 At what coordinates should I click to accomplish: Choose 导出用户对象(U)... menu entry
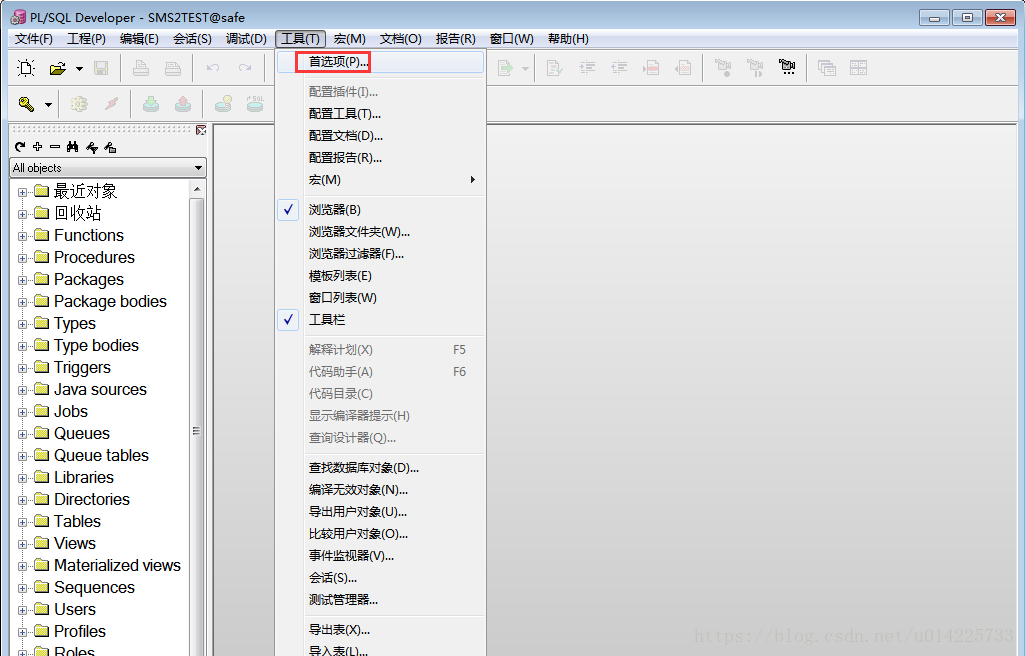tap(380, 512)
